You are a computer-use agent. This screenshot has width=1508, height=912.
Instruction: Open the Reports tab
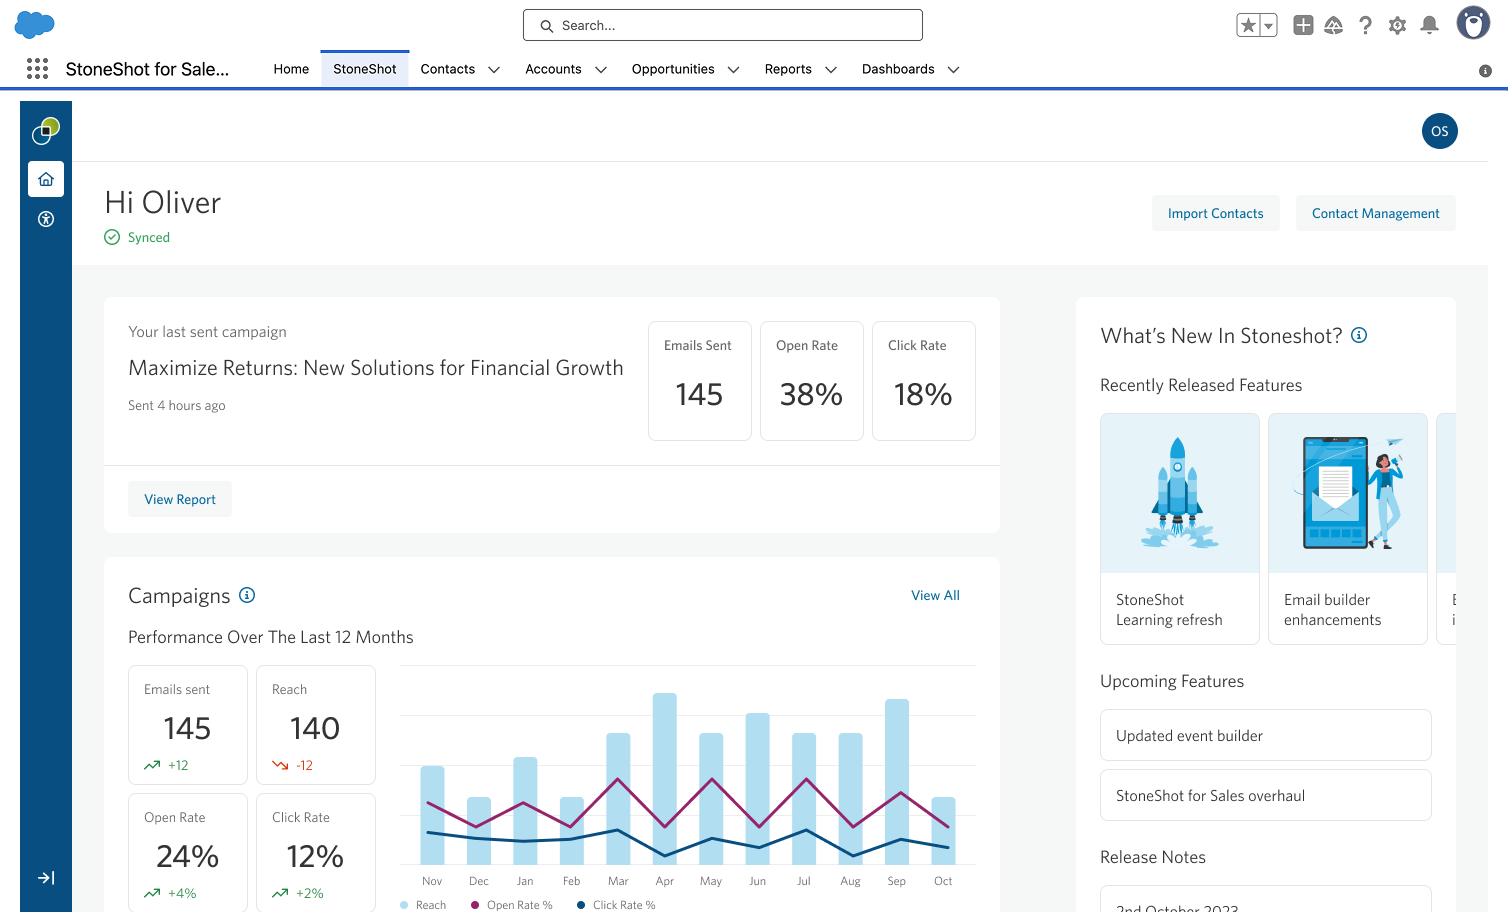tap(788, 69)
